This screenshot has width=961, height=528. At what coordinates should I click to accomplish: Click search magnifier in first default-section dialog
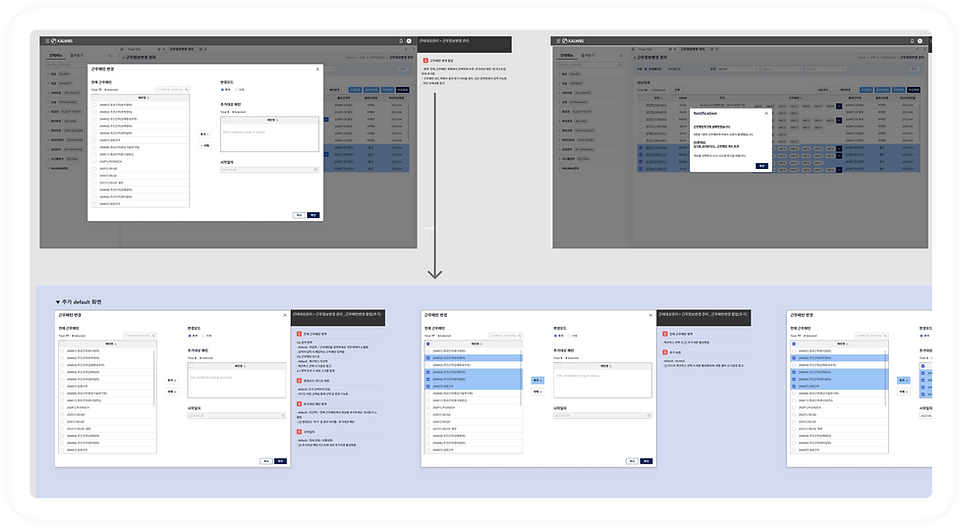[154, 336]
